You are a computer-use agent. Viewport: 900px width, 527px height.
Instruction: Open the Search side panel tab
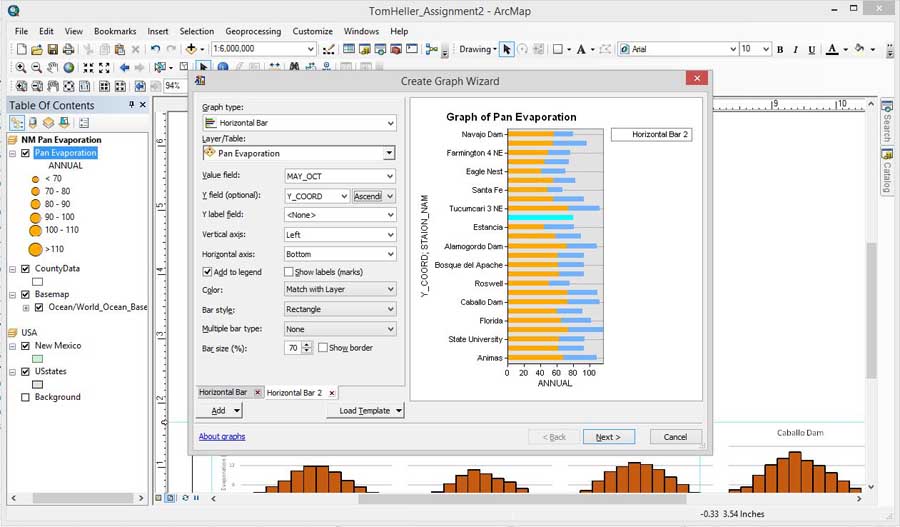coord(887,122)
